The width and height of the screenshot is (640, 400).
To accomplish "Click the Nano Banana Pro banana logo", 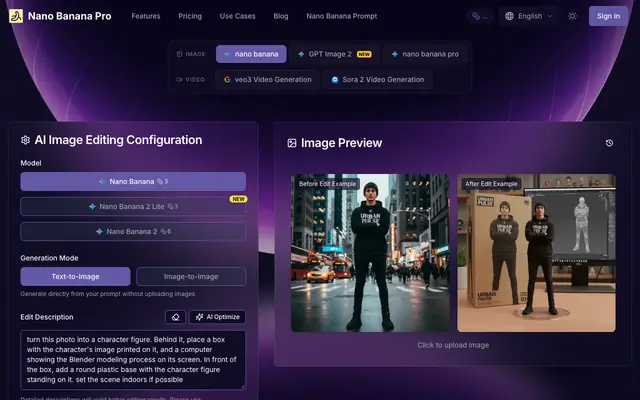I will pyautogui.click(x=16, y=16).
